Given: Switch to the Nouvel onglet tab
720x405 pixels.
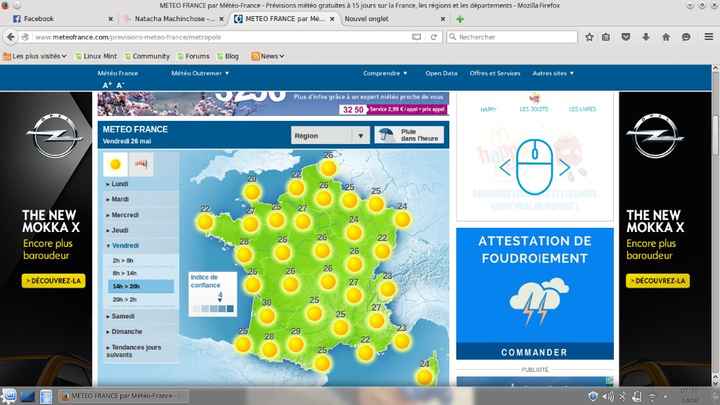Looking at the screenshot, I should coord(394,19).
